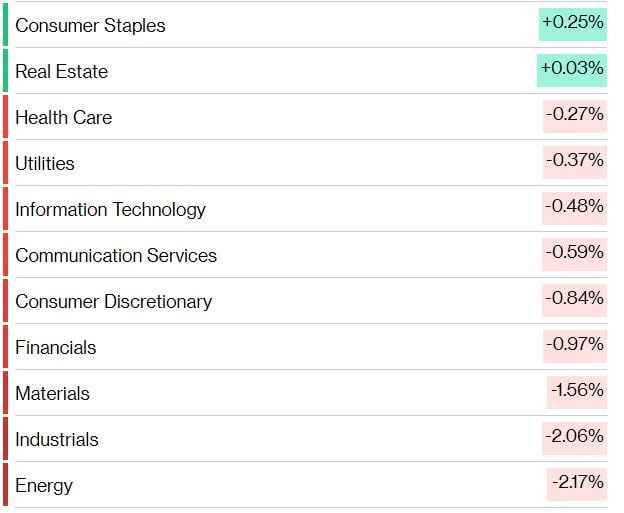Viewport: 624px width, 513px height.
Task: Select the Real Estate sector name
Action: point(61,71)
